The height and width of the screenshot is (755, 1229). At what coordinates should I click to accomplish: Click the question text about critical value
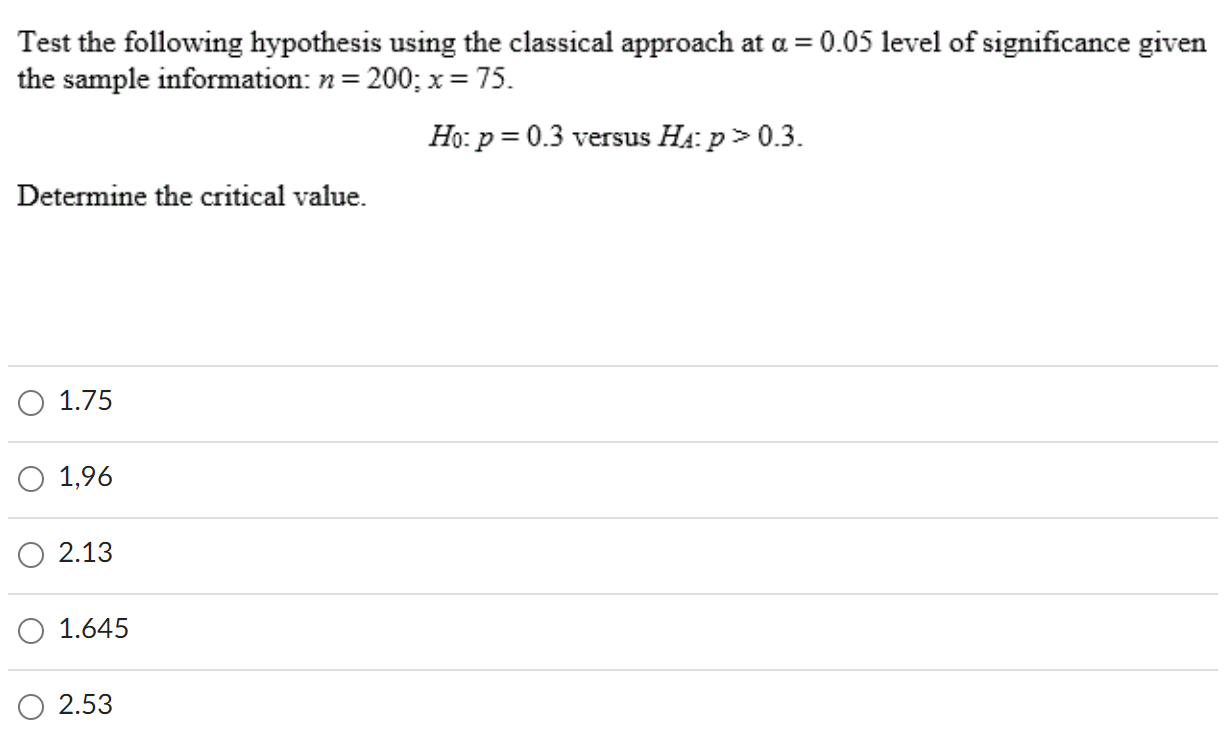pyautogui.click(x=191, y=197)
